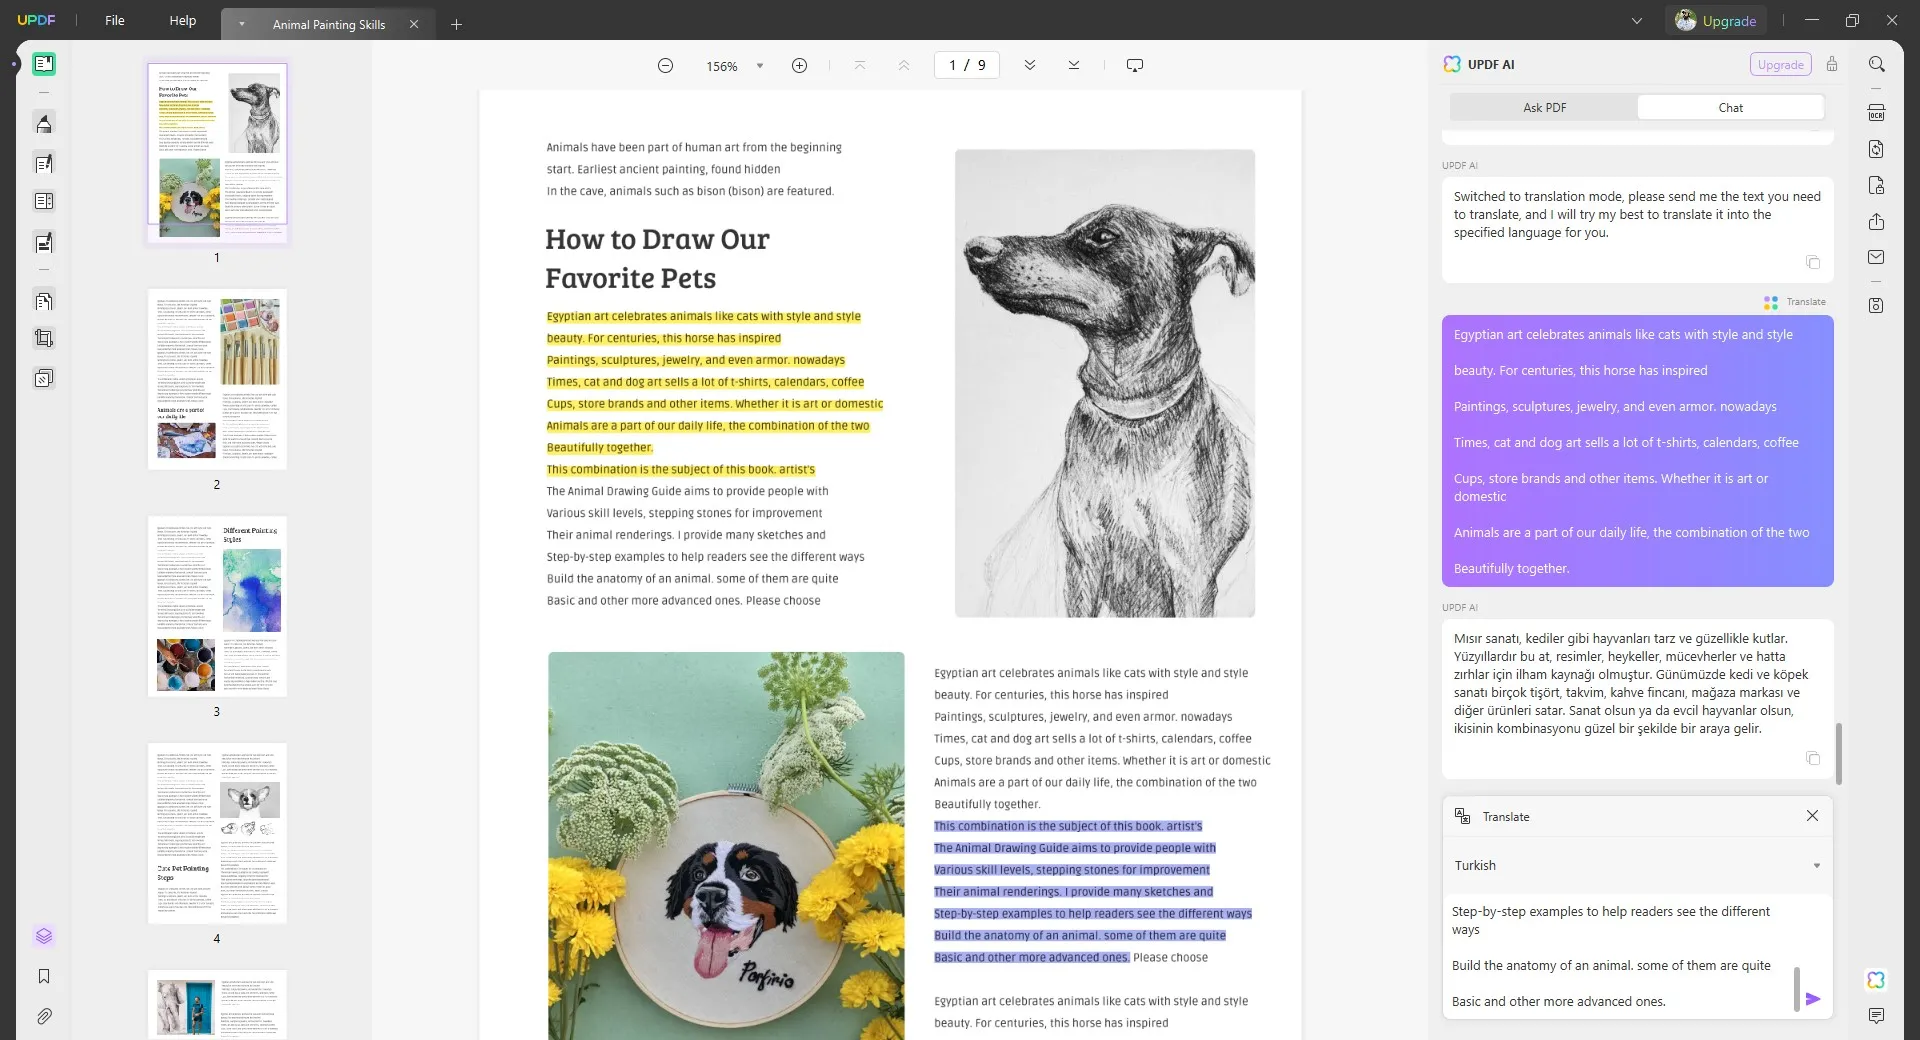Start presentation slideshow mode
The height and width of the screenshot is (1040, 1920).
click(x=1135, y=65)
